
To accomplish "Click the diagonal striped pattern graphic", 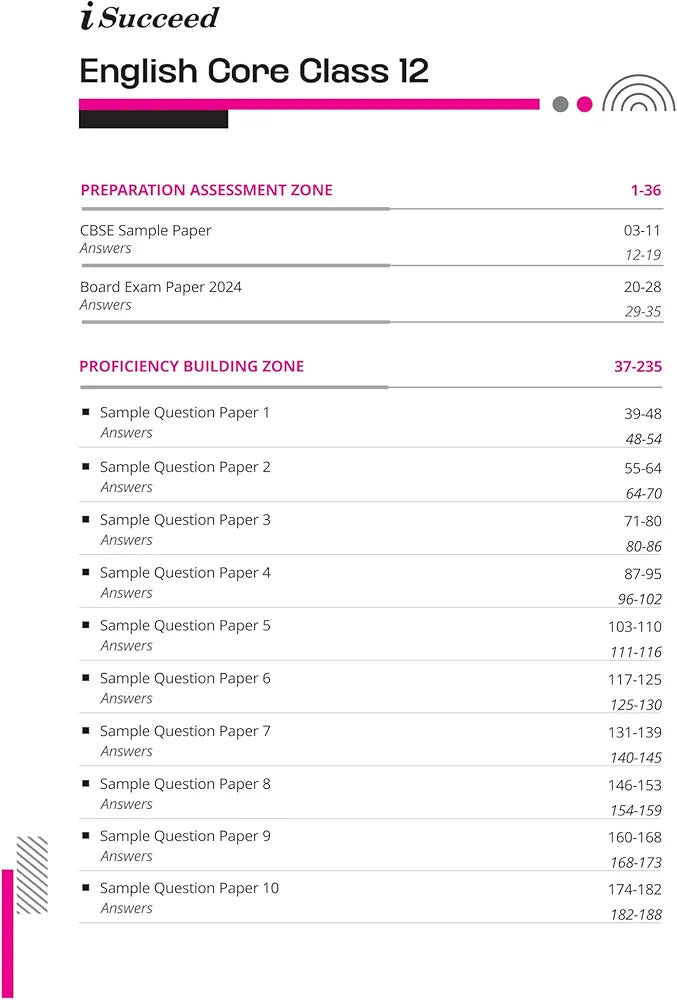I will coord(32,874).
